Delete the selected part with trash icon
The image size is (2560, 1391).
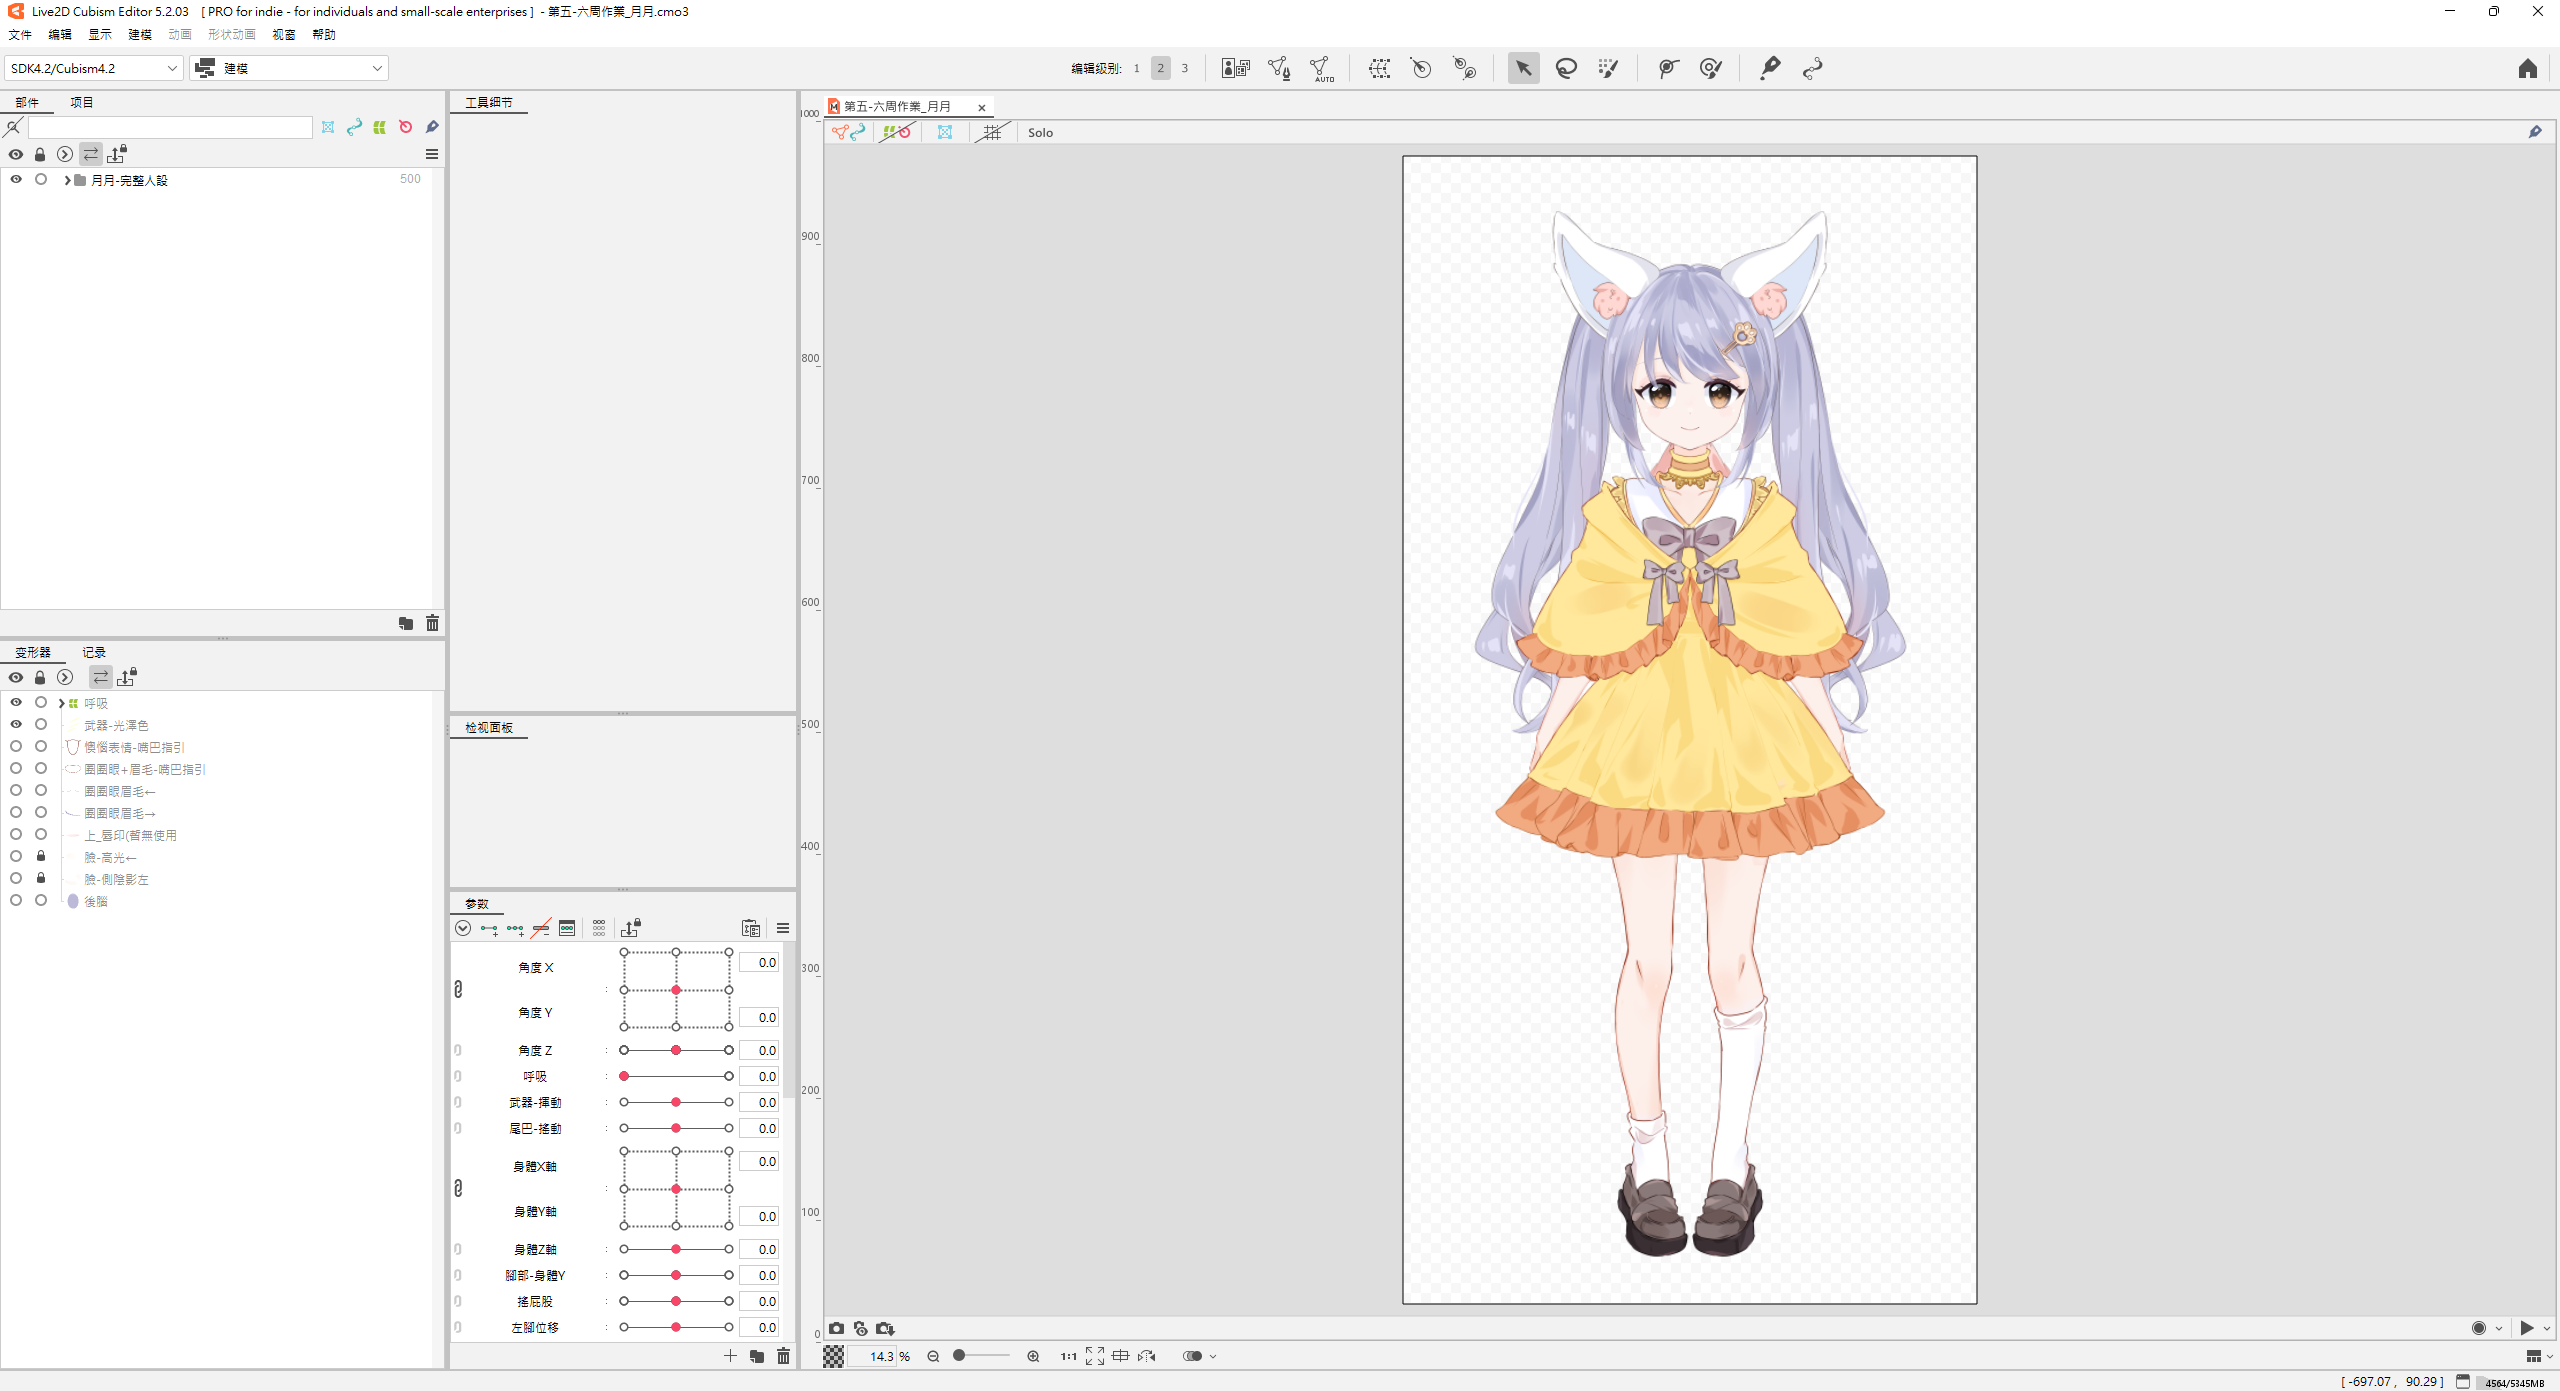pyautogui.click(x=432, y=623)
